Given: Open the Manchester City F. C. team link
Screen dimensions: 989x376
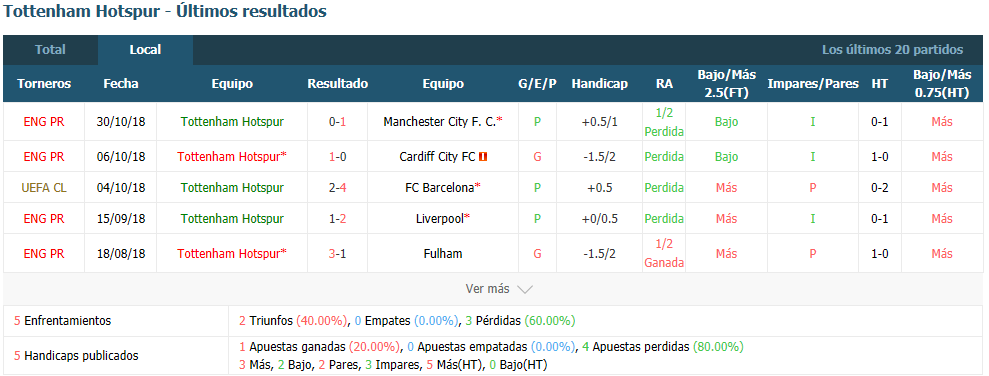Looking at the screenshot, I should [x=440, y=122].
